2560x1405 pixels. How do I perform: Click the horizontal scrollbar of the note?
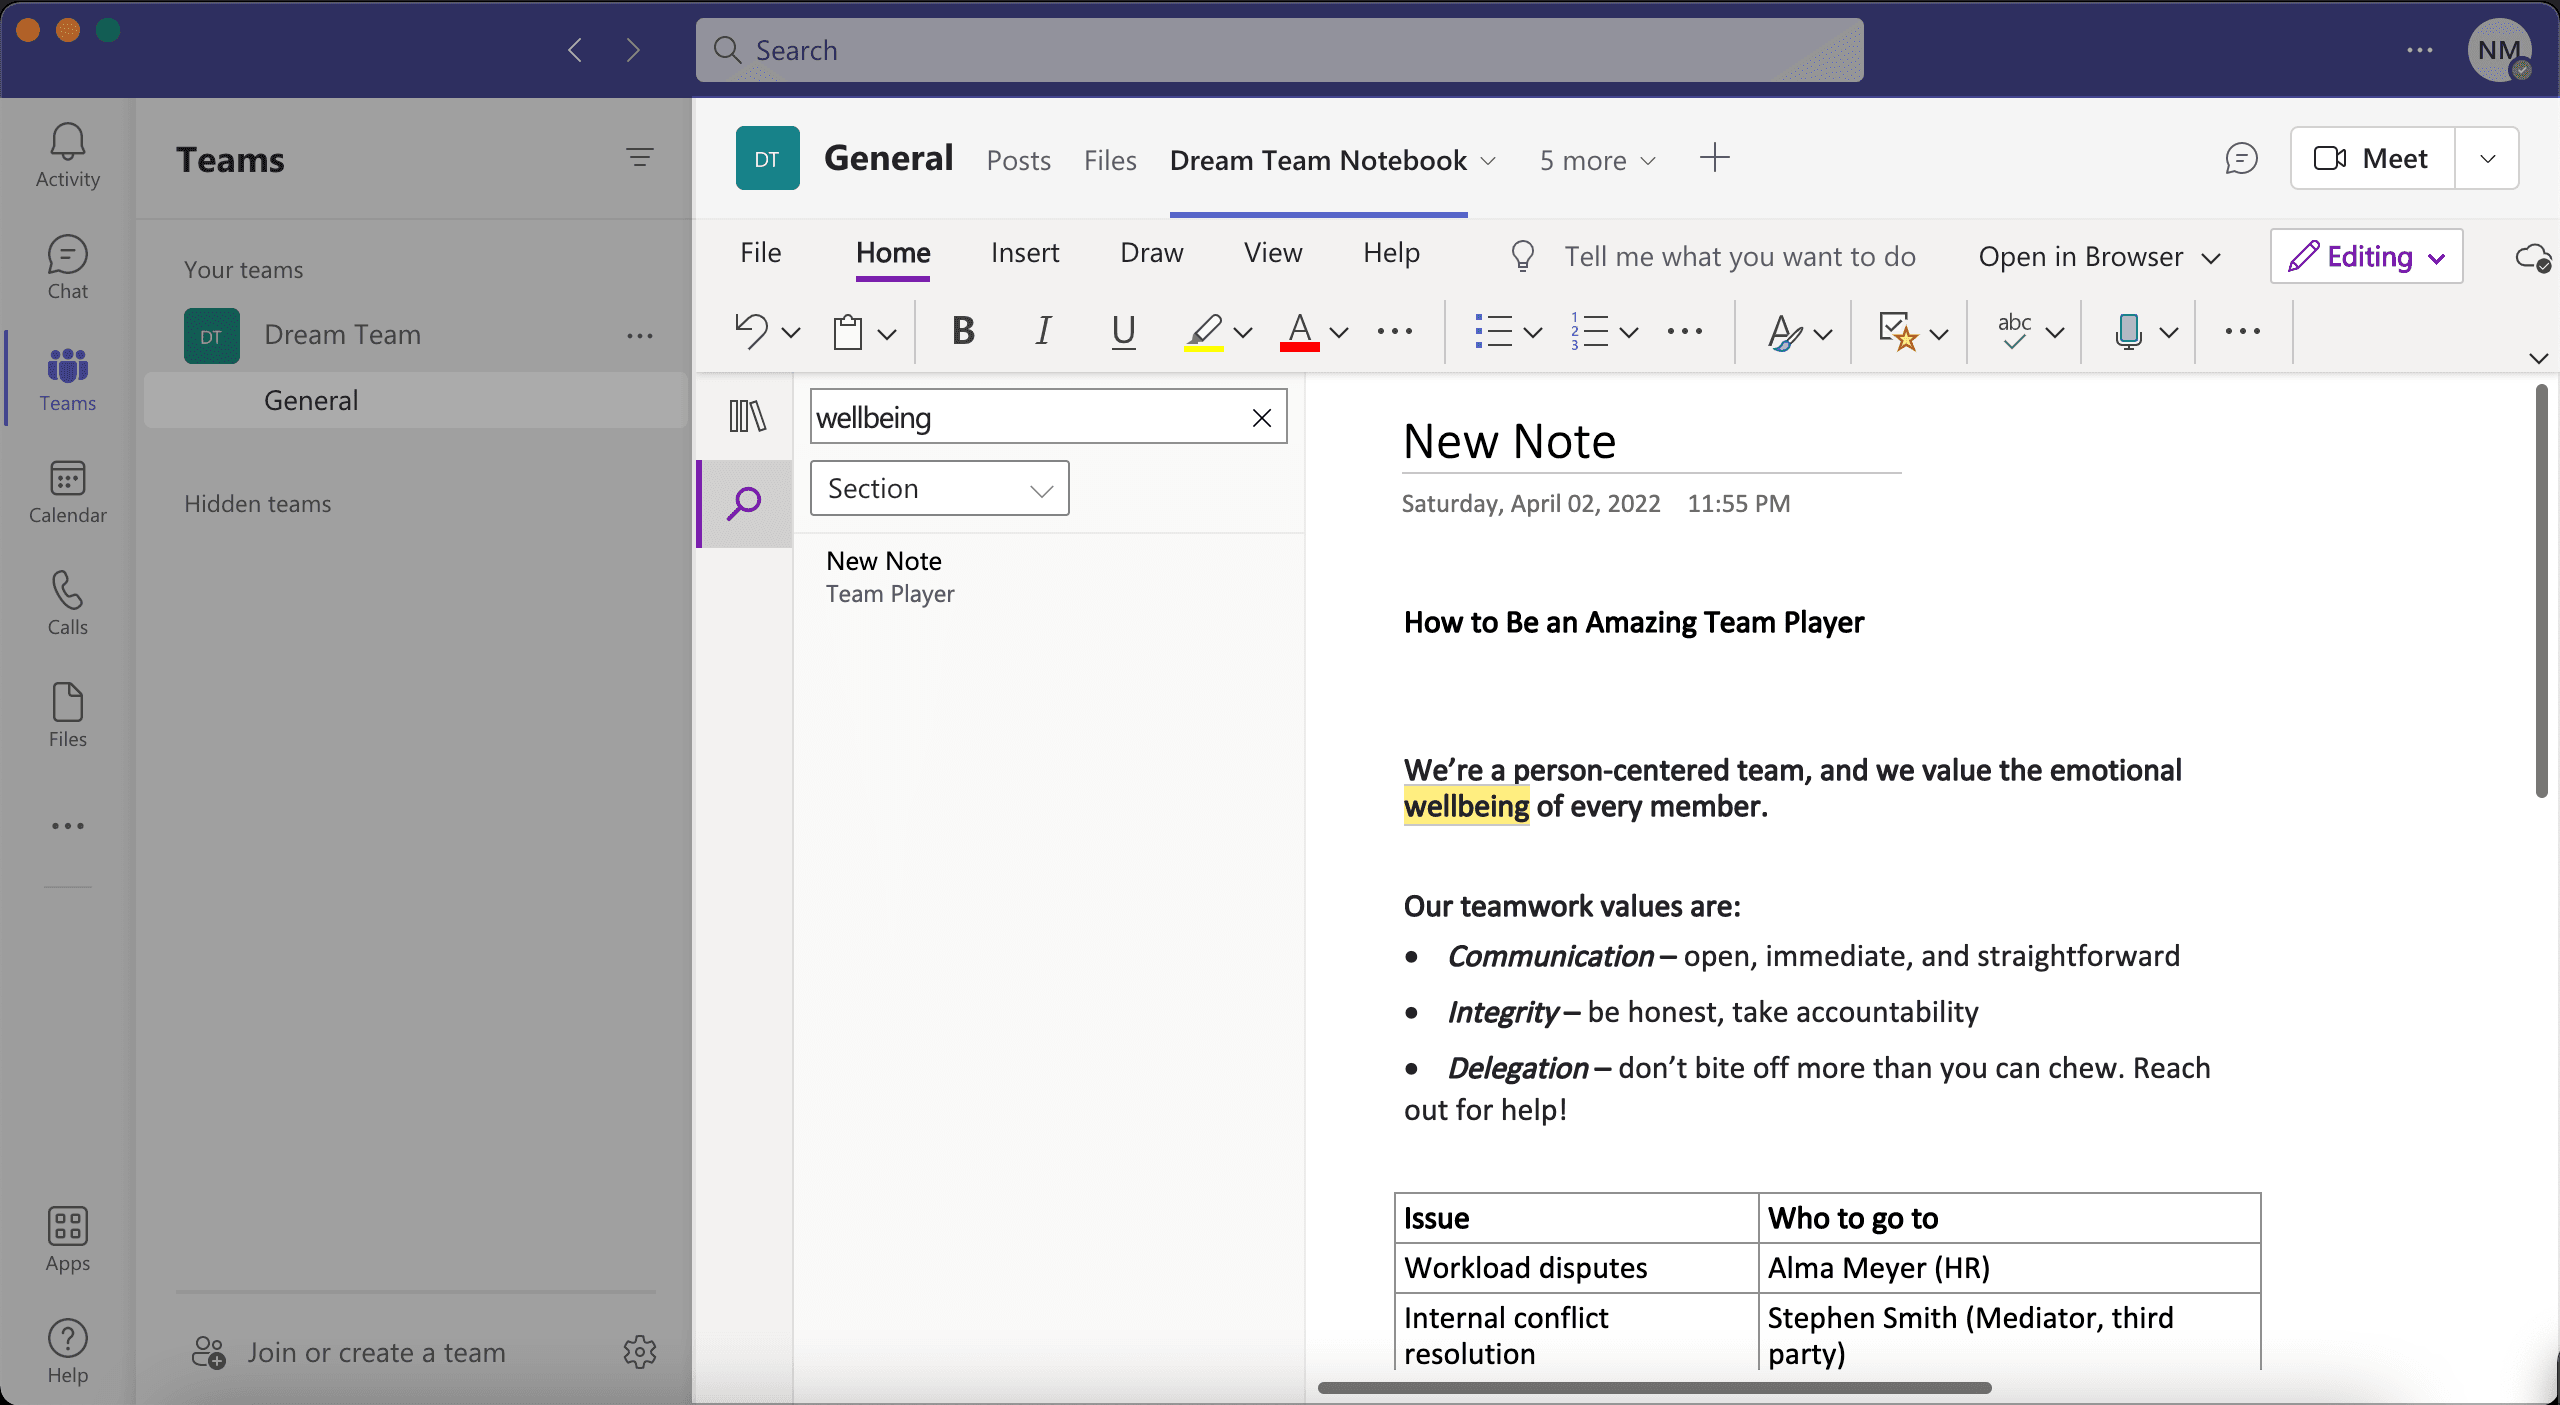[1655, 1388]
